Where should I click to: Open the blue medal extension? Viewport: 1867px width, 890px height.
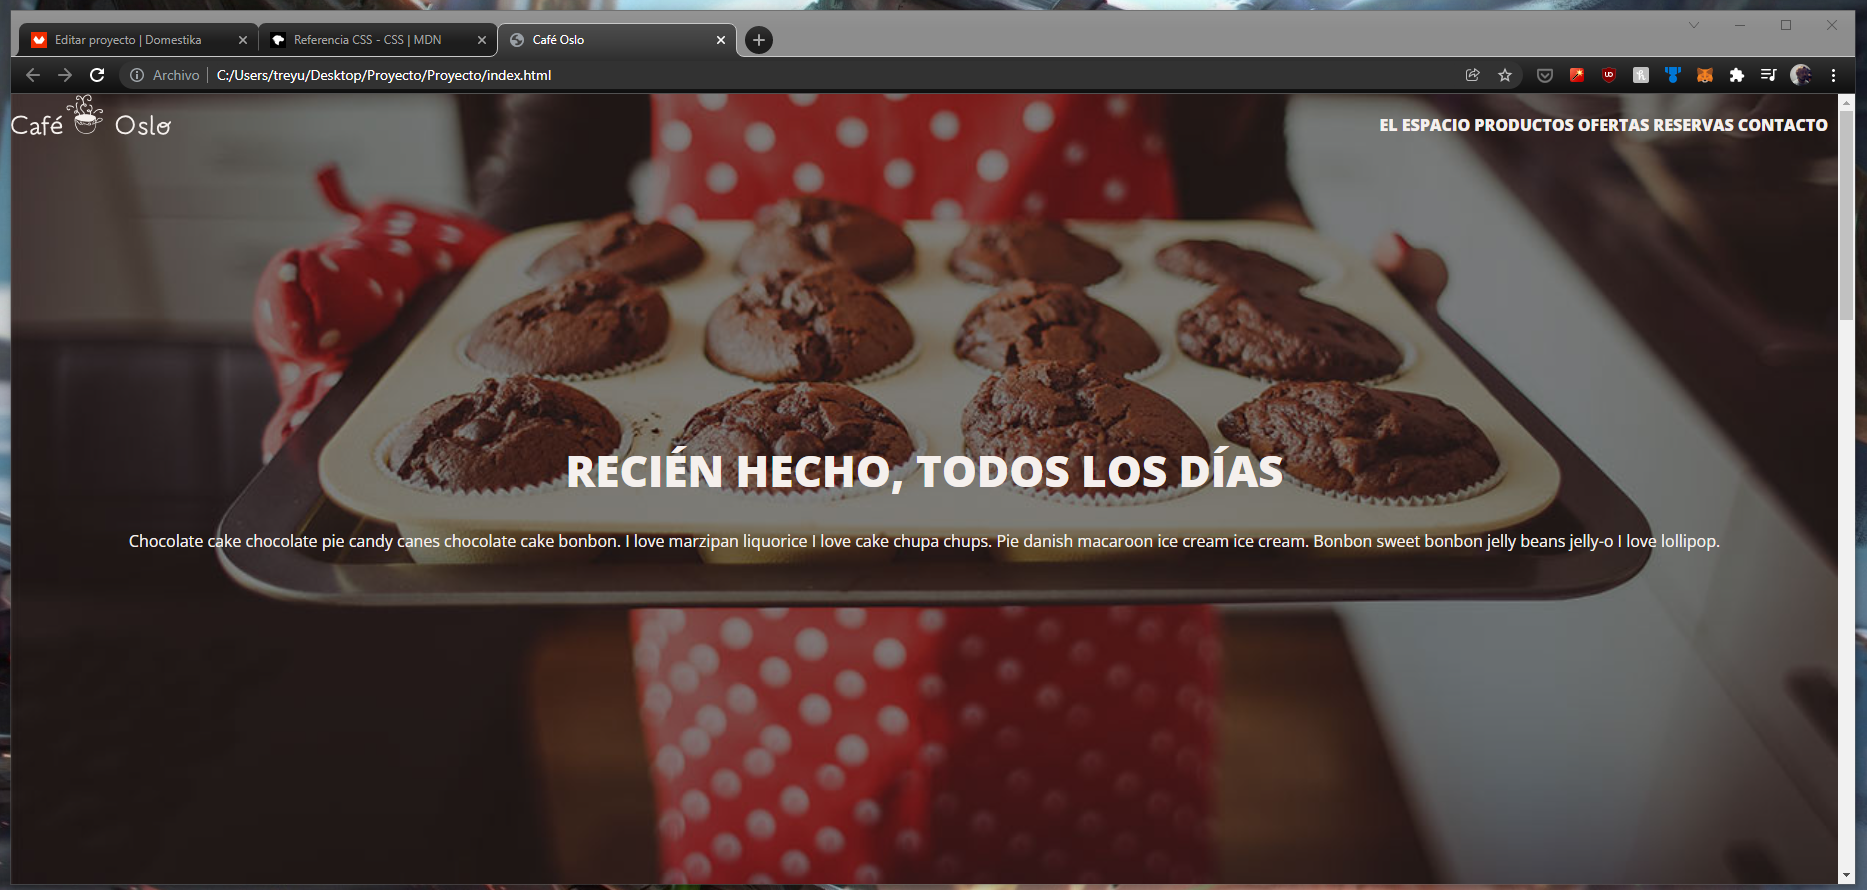pyautogui.click(x=1673, y=75)
